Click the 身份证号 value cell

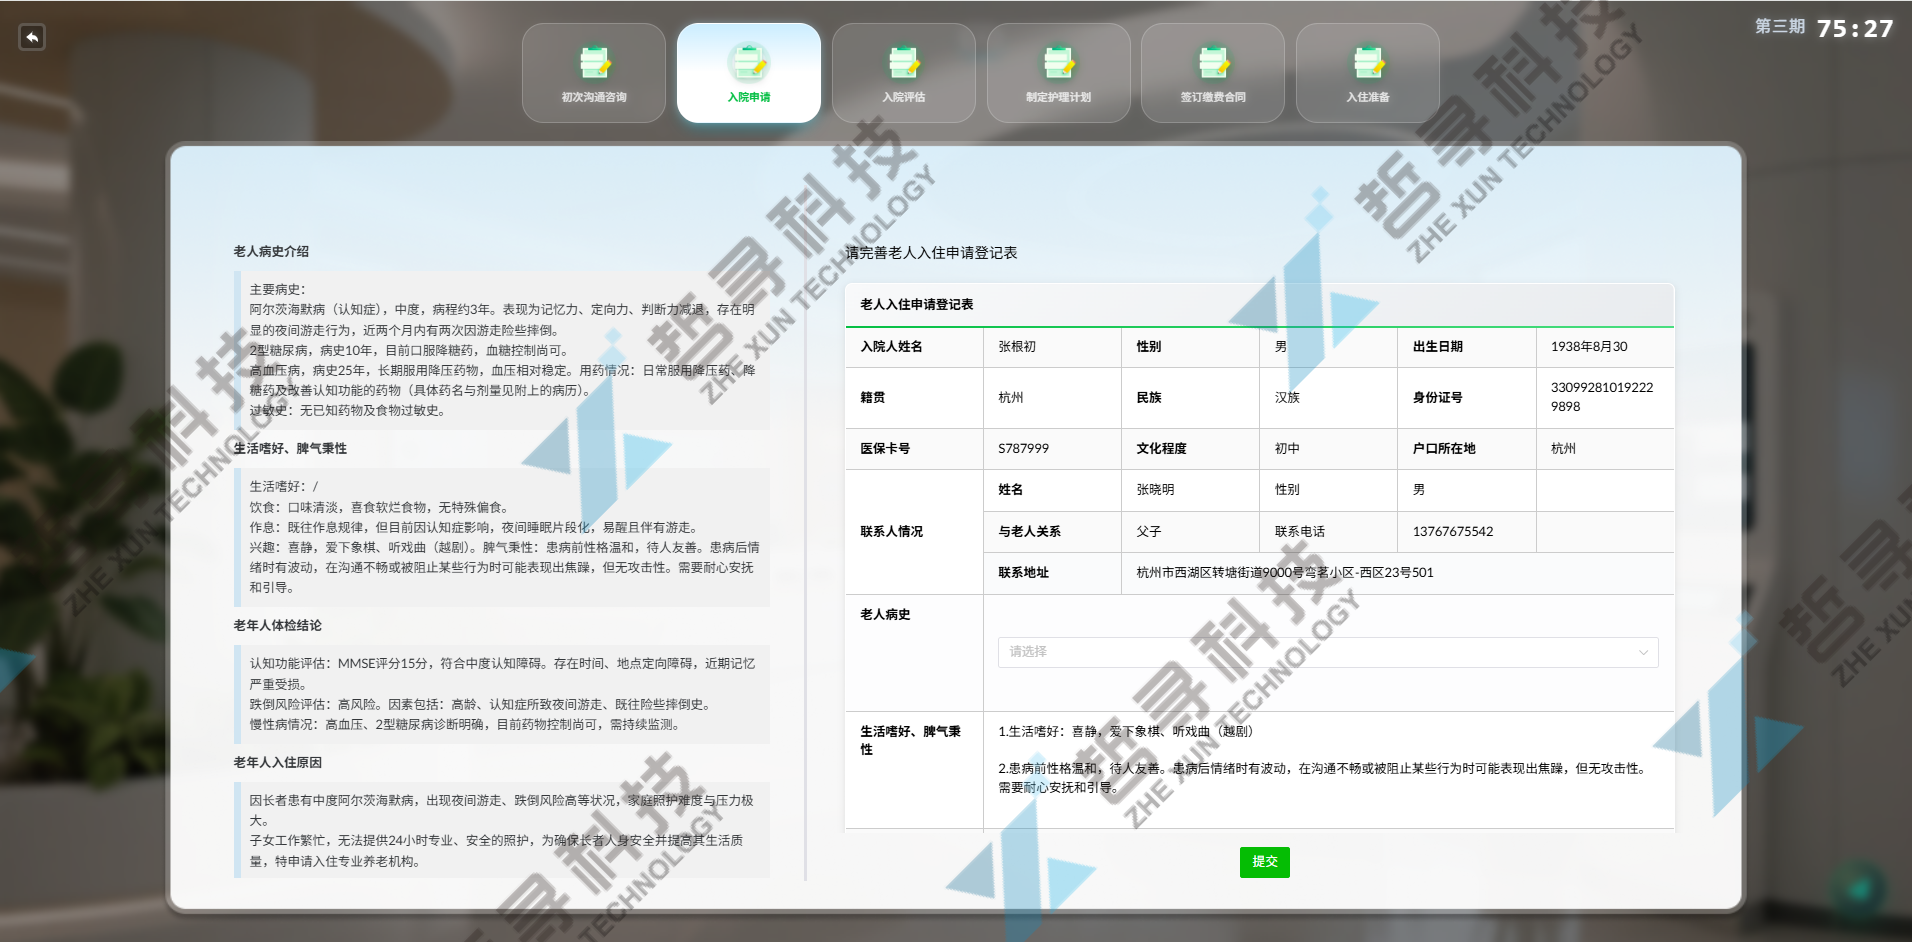click(1601, 397)
